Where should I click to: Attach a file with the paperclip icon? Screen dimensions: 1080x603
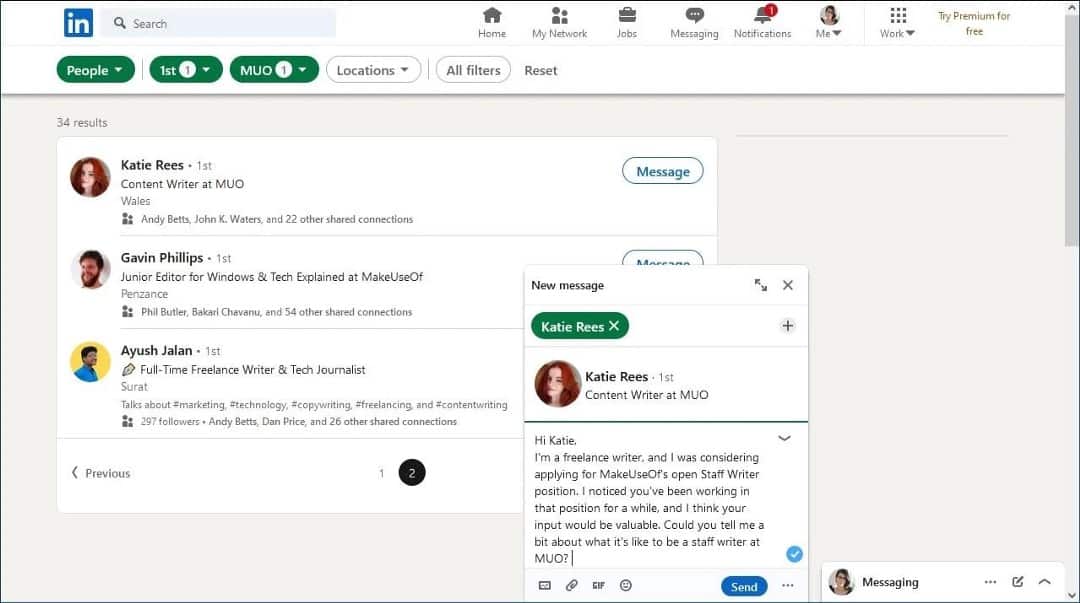coord(572,585)
